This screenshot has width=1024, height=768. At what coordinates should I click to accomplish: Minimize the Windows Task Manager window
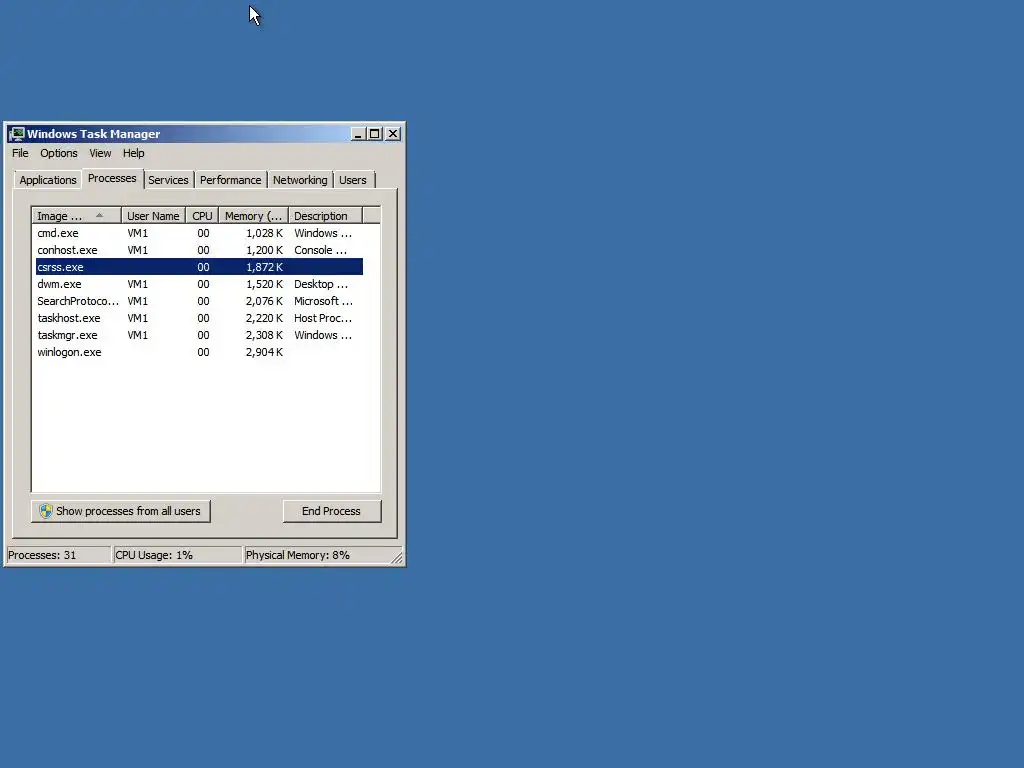[358, 134]
